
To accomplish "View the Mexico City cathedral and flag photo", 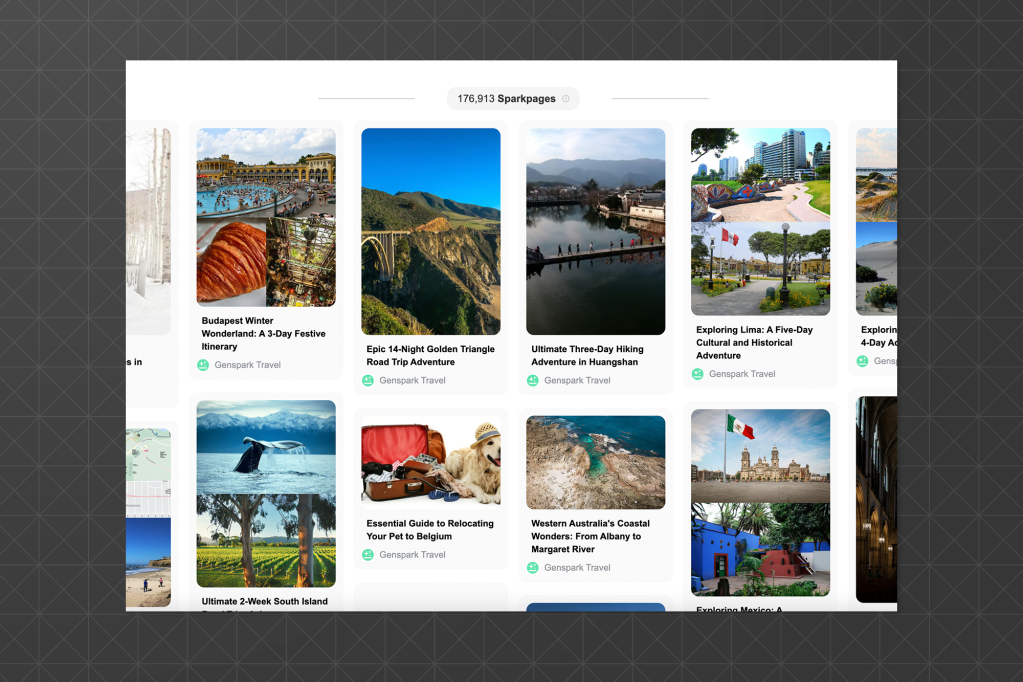I will pos(761,456).
